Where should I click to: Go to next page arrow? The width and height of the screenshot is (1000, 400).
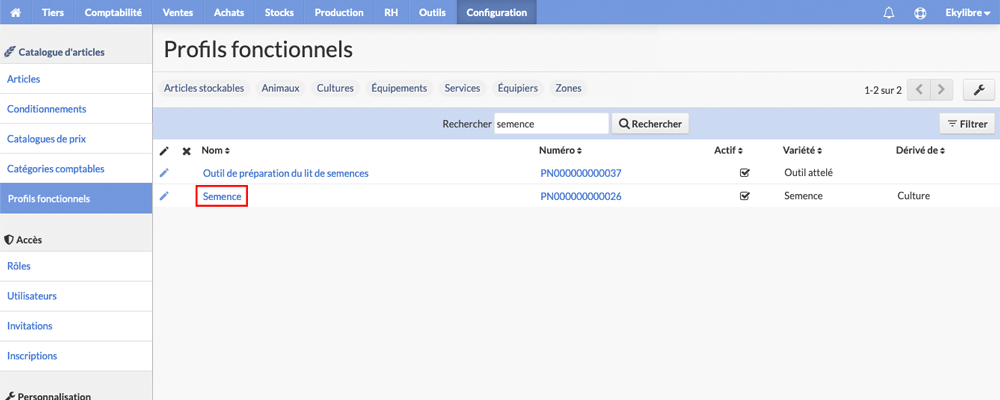pos(942,90)
